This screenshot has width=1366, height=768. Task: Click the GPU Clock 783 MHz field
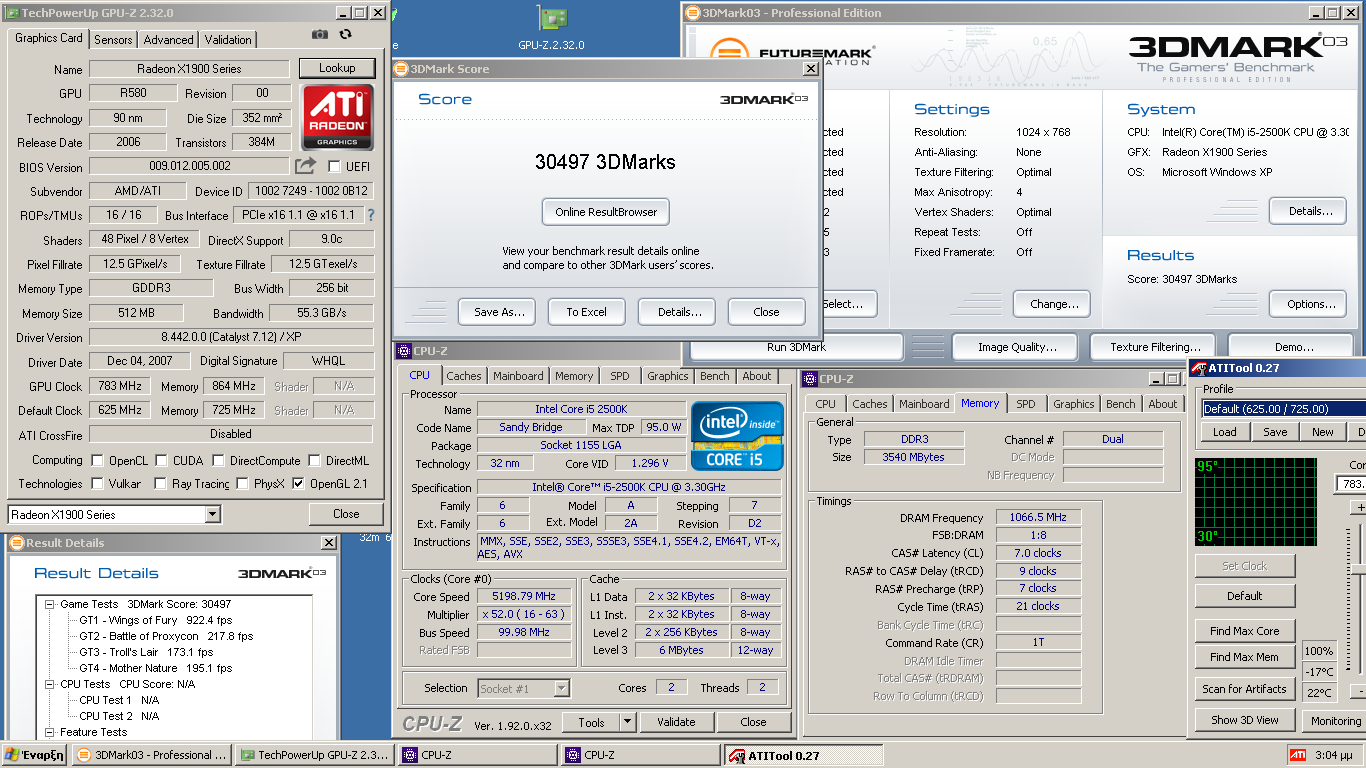119,386
